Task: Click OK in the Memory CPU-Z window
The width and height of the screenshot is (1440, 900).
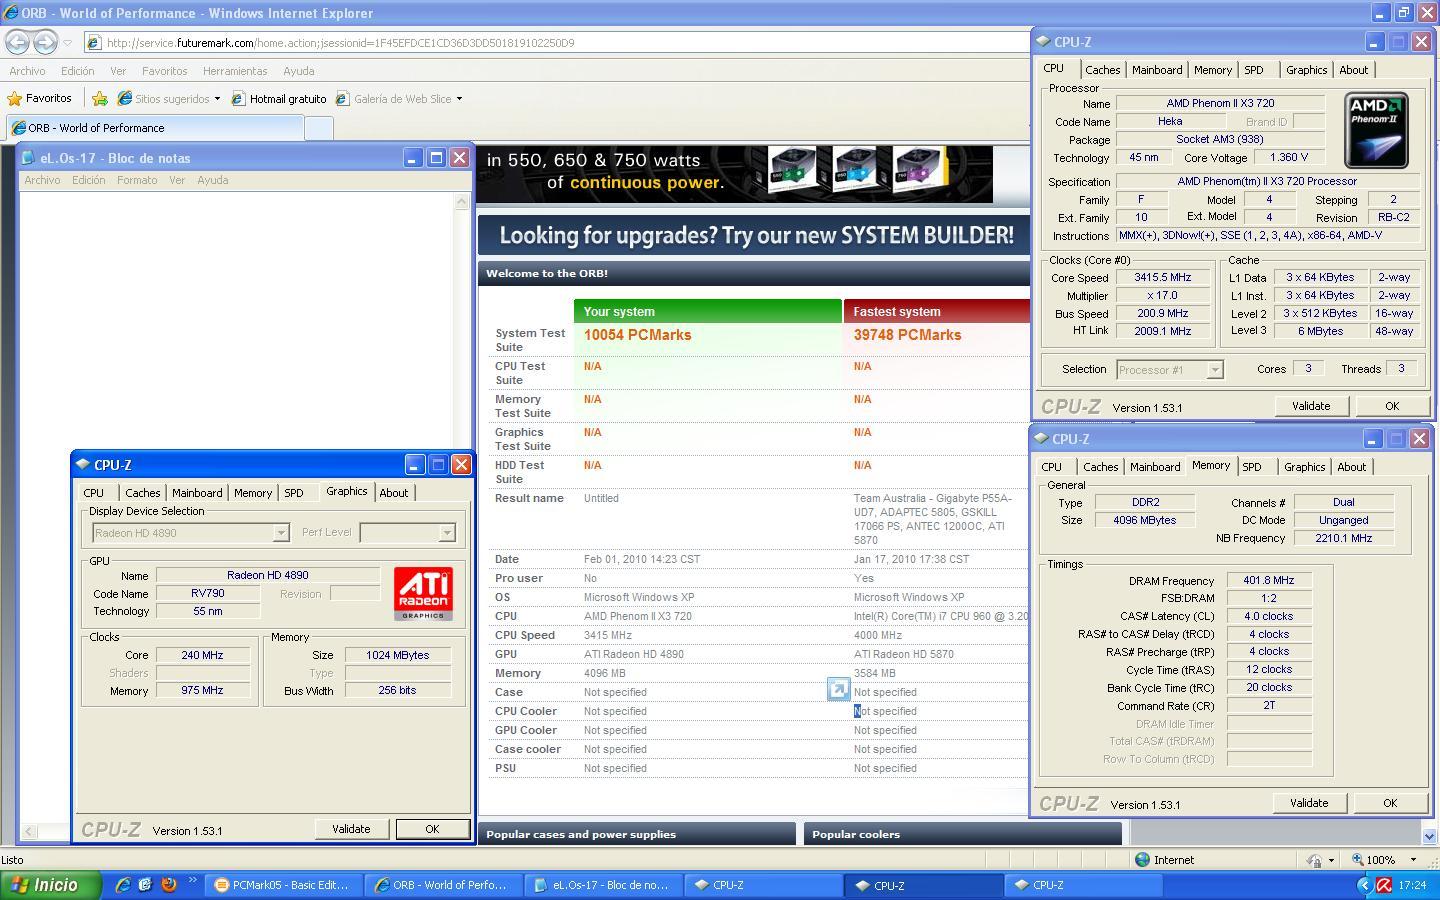Action: pos(1390,803)
